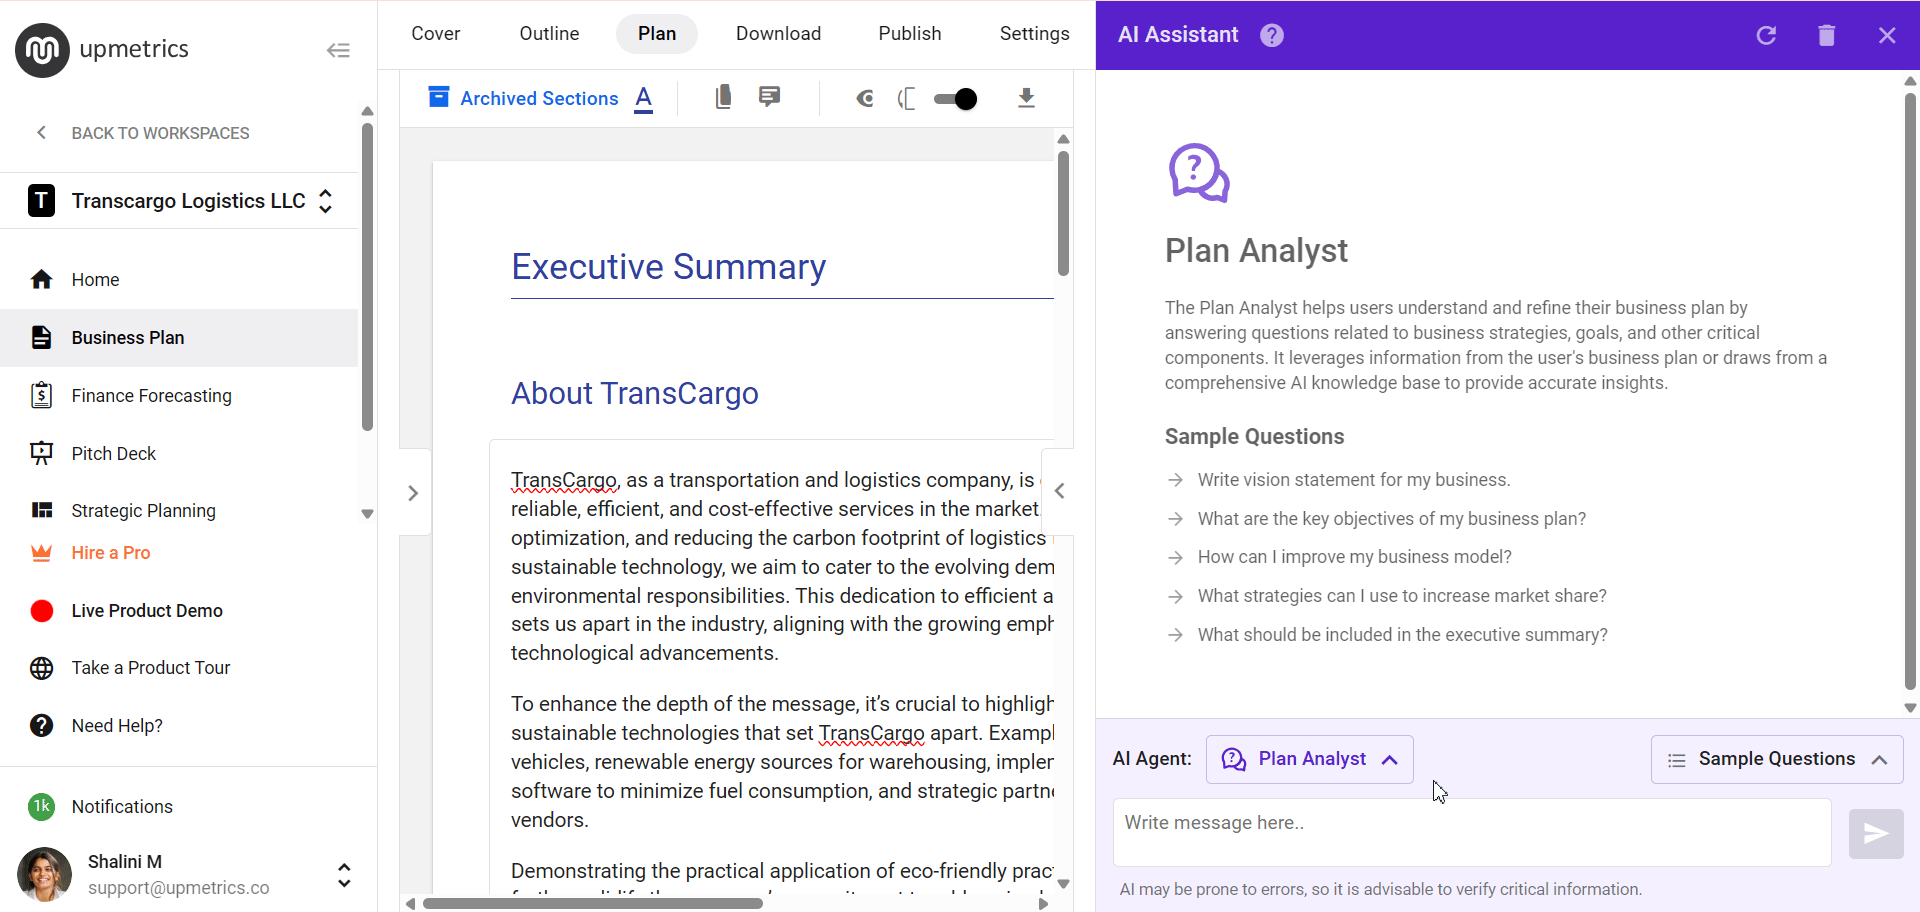The height and width of the screenshot is (912, 1920).
Task: Click the Plan Analyst chat bubble icon
Action: tap(1199, 173)
